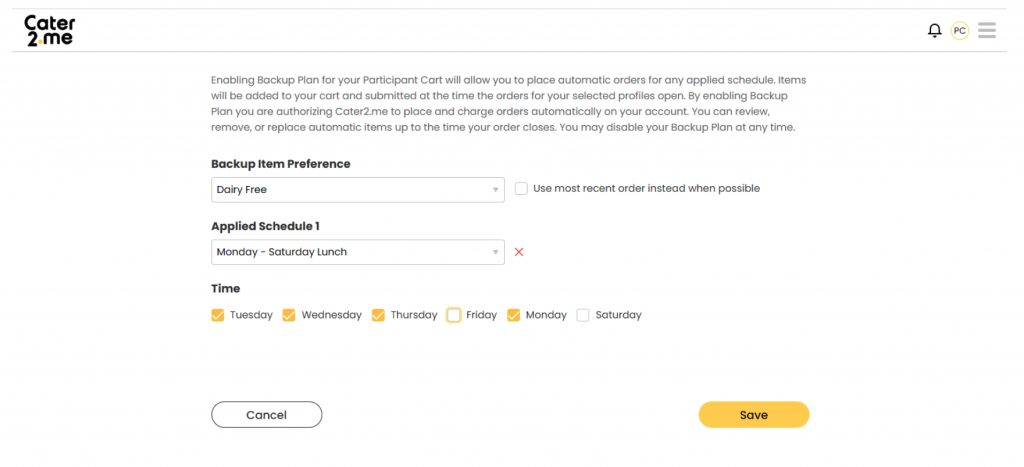Enable the Saturday checkbox
The height and width of the screenshot is (467, 1024).
[x=583, y=315]
